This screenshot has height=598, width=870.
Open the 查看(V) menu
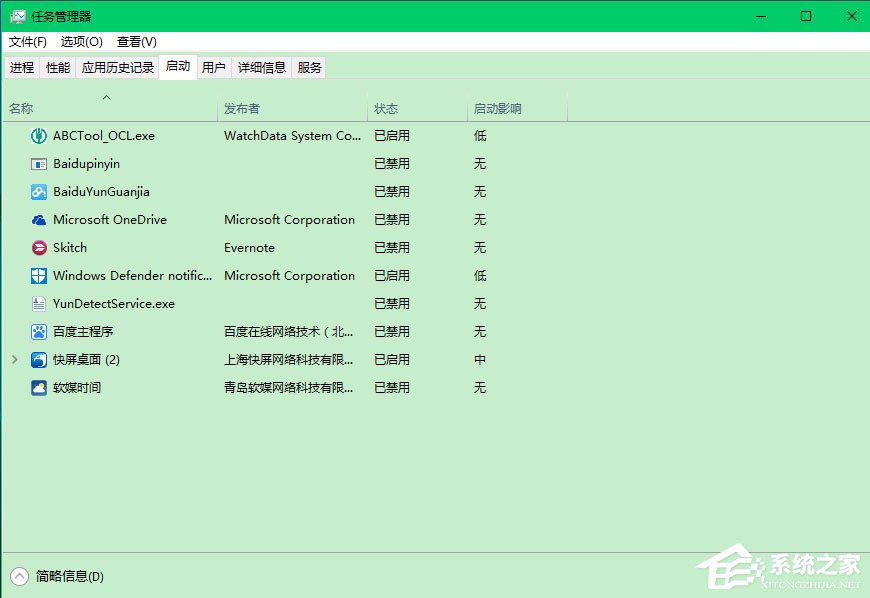pos(136,42)
